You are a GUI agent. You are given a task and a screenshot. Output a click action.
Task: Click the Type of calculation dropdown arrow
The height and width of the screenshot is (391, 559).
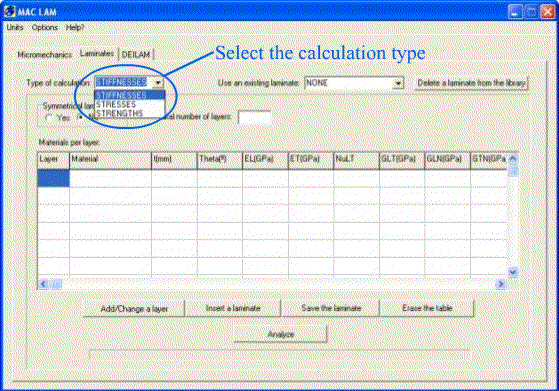158,83
